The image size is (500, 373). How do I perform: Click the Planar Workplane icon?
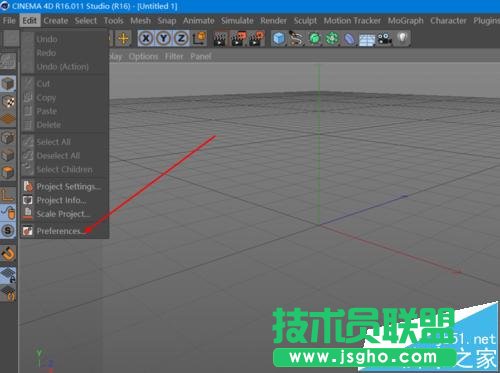[8, 293]
